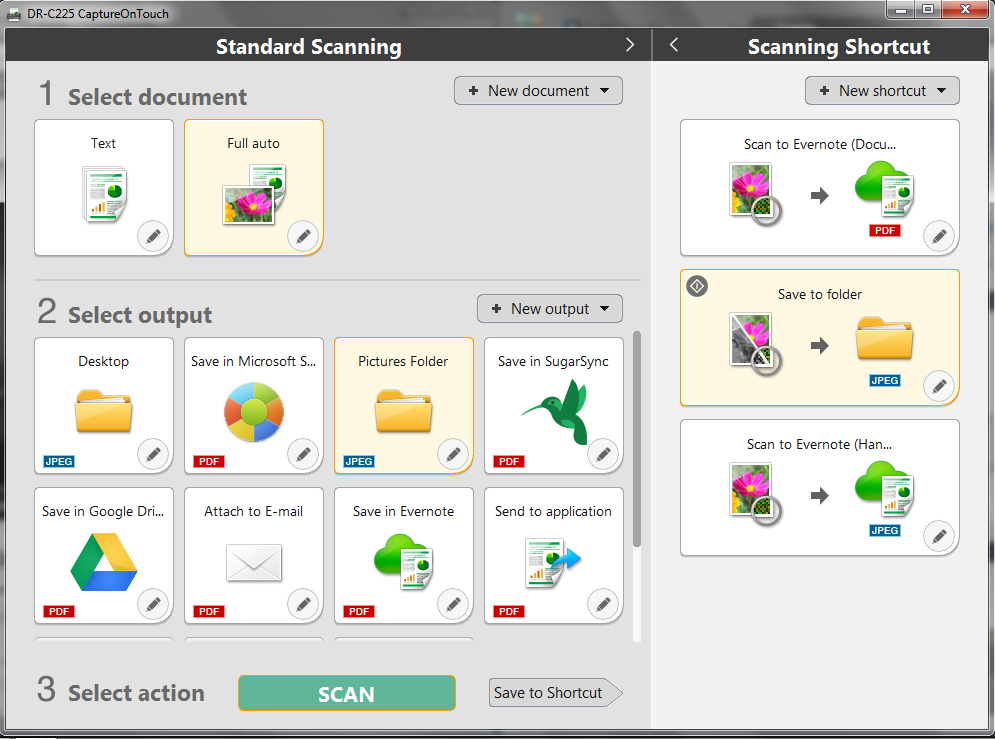Edit the Attach to E-mail pencil
Viewport: 995px width, 739px height.
(303, 604)
